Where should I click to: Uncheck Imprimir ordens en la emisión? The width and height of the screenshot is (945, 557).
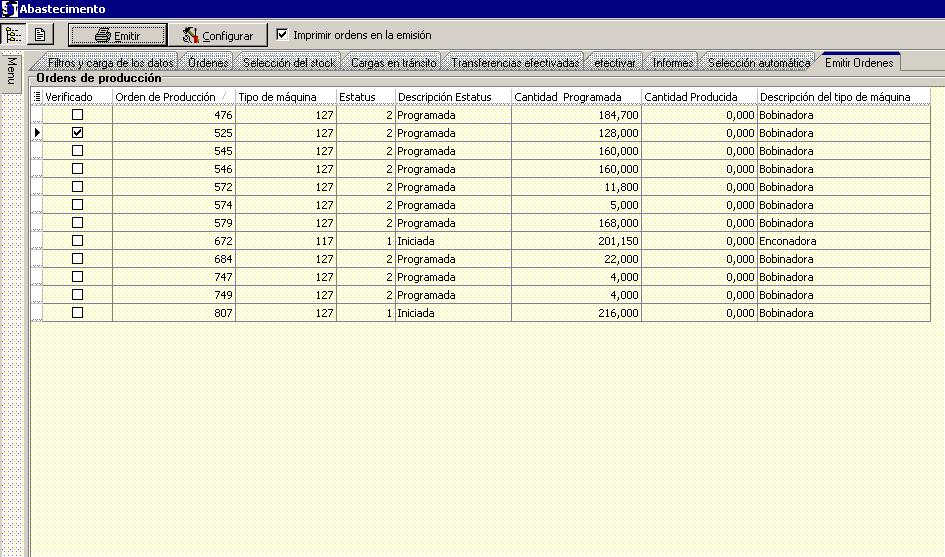[282, 35]
